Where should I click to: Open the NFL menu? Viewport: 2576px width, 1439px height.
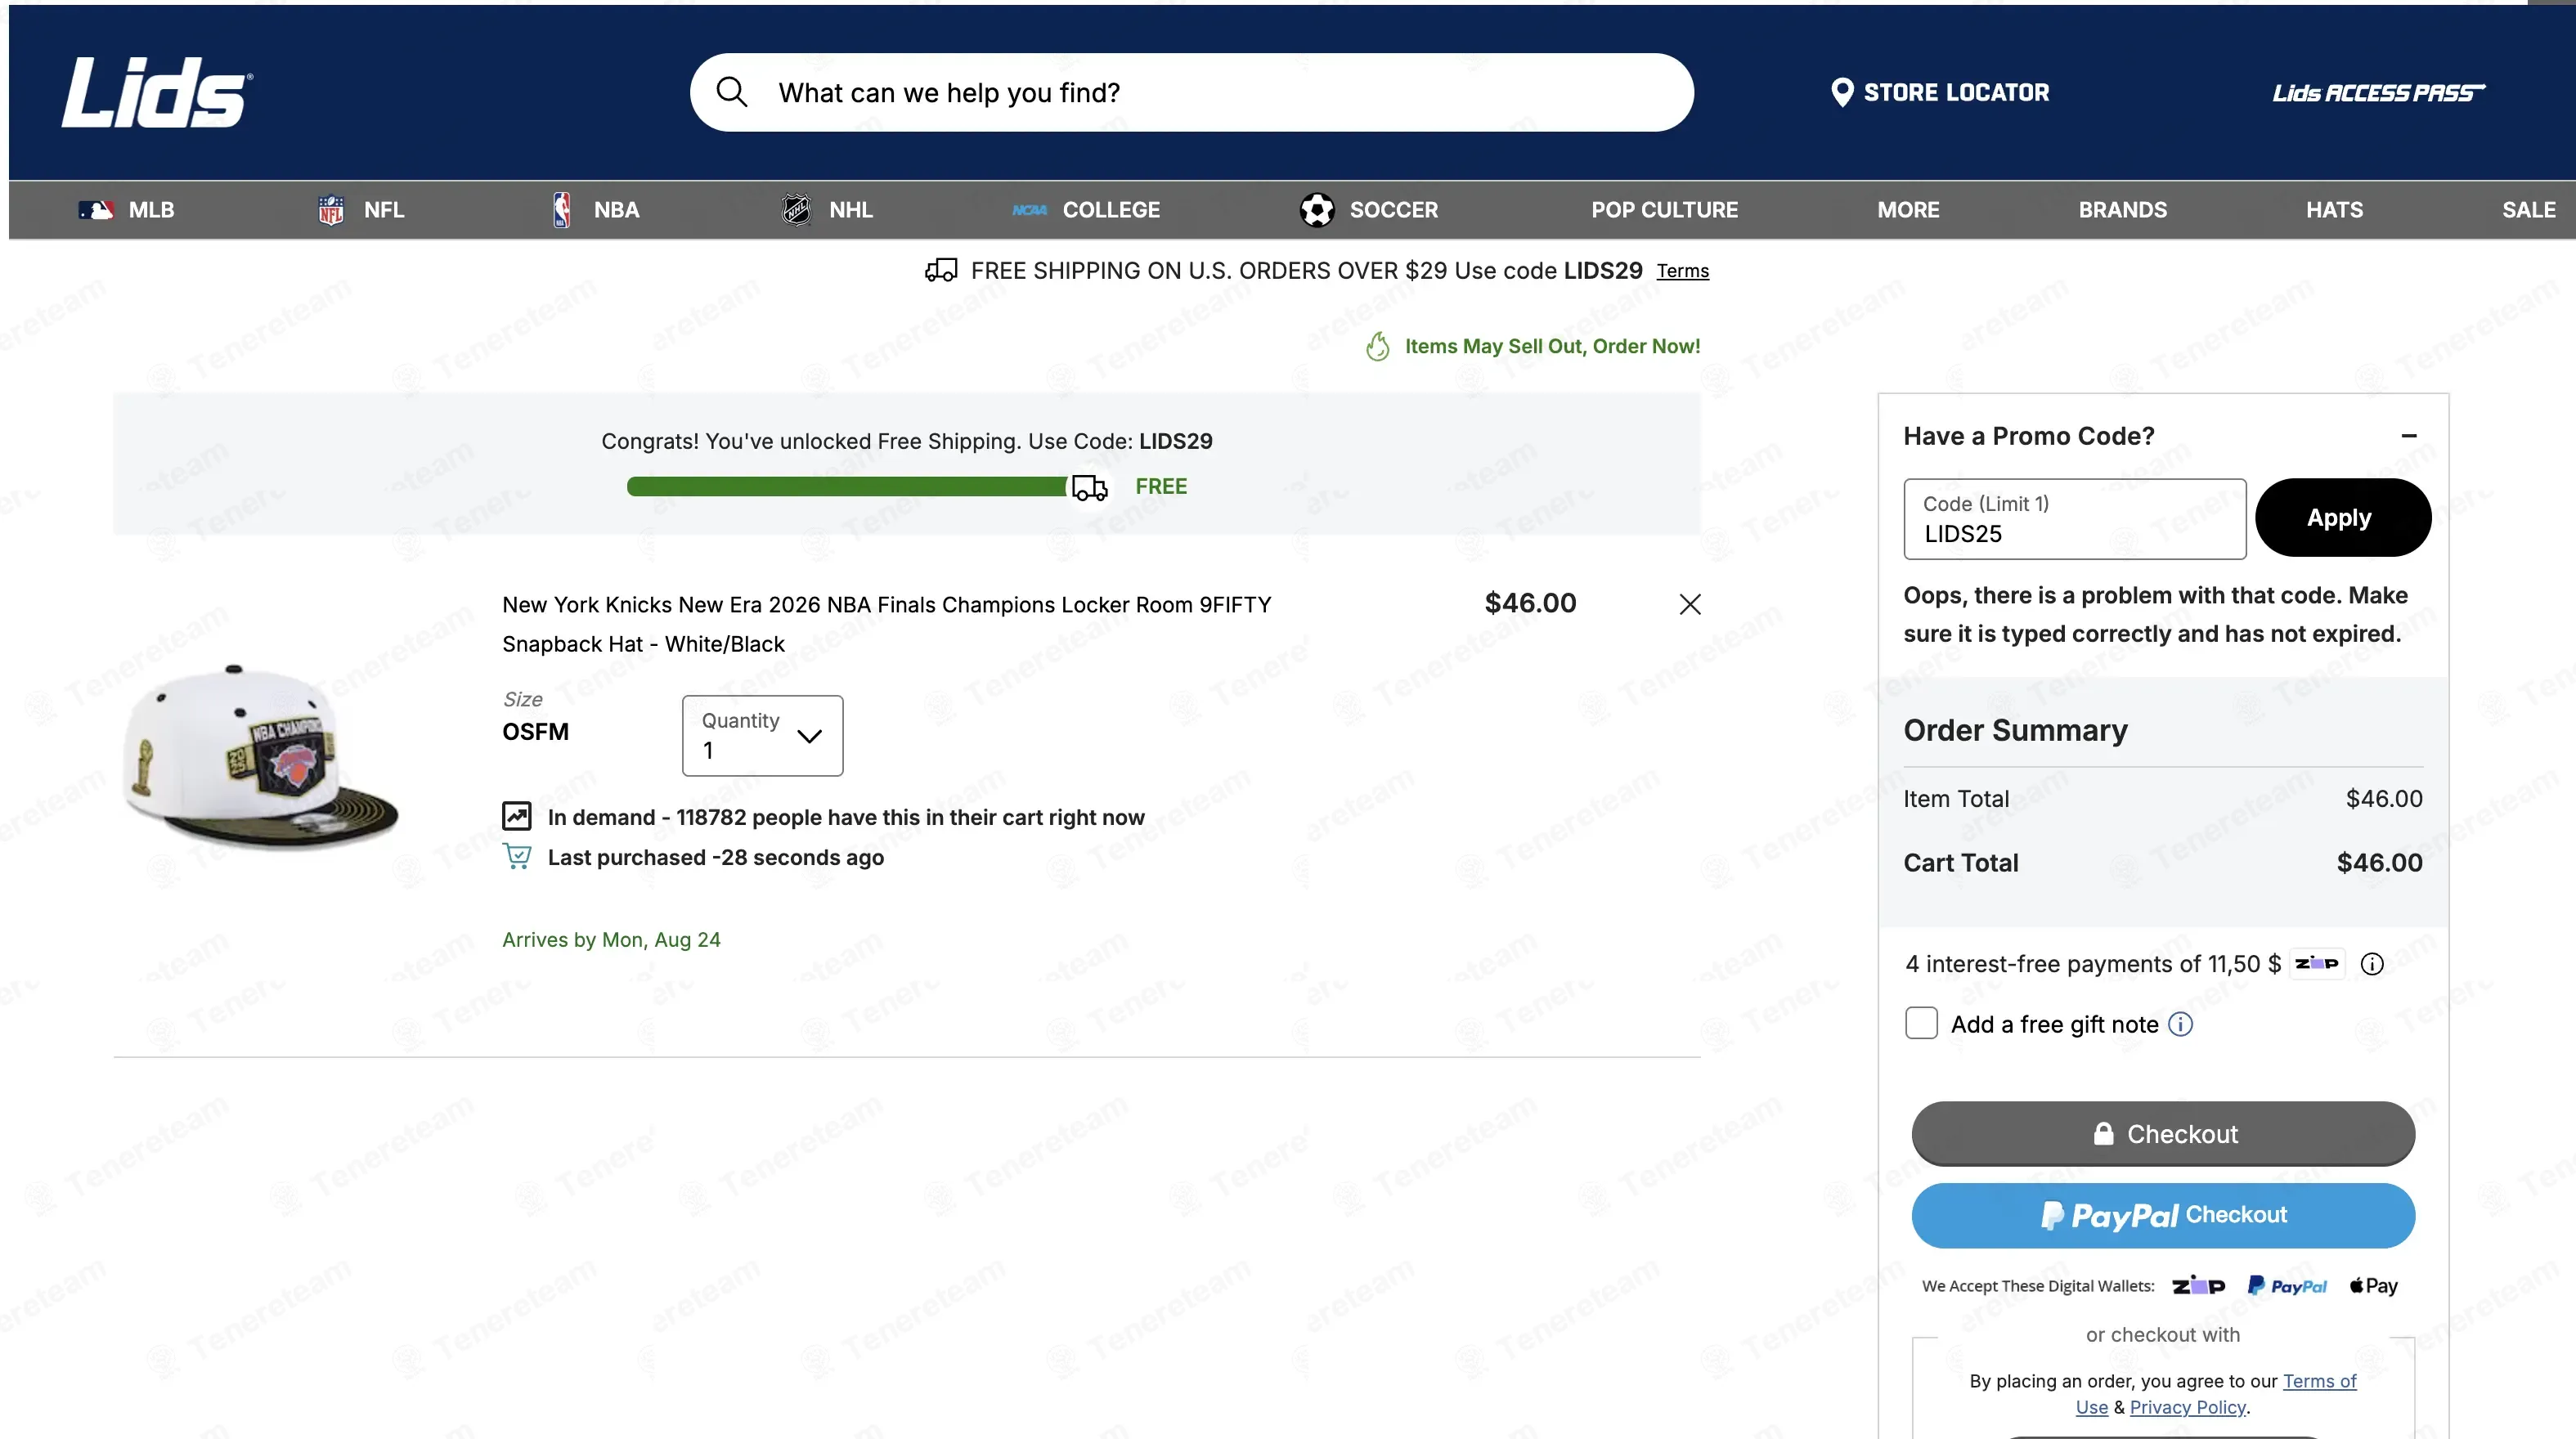[361, 210]
